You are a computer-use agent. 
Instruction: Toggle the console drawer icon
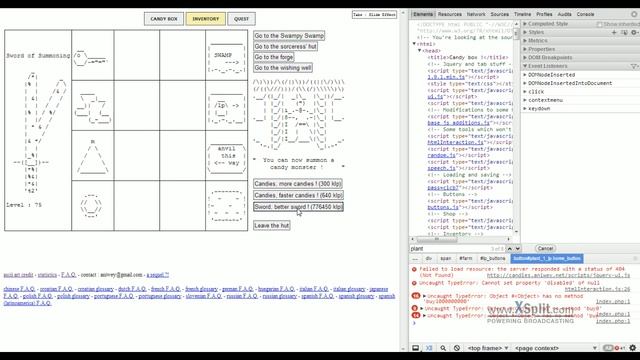(429, 348)
